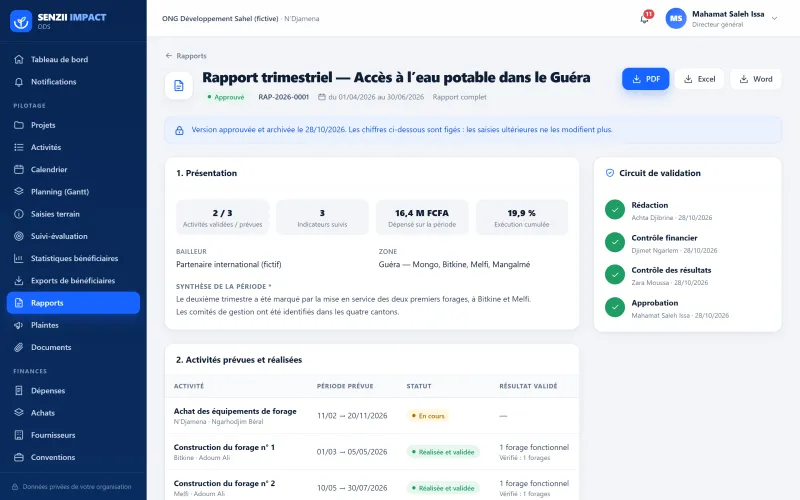Click the 2 / 3 Activités validées card
The width and height of the screenshot is (800, 500).
pyautogui.click(x=222, y=217)
